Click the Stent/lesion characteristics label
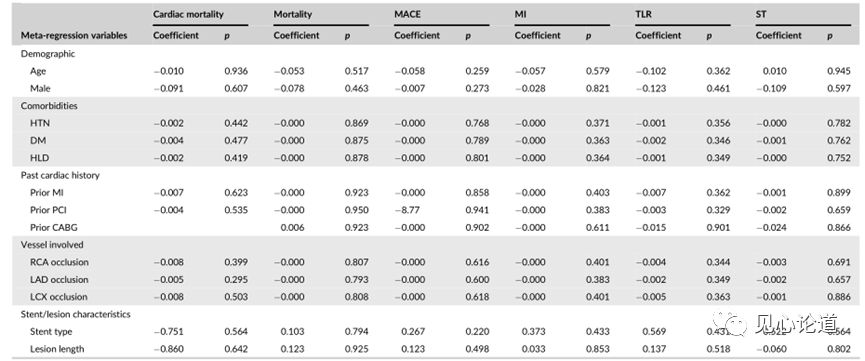Screen dimensions: 865x361 76,314
